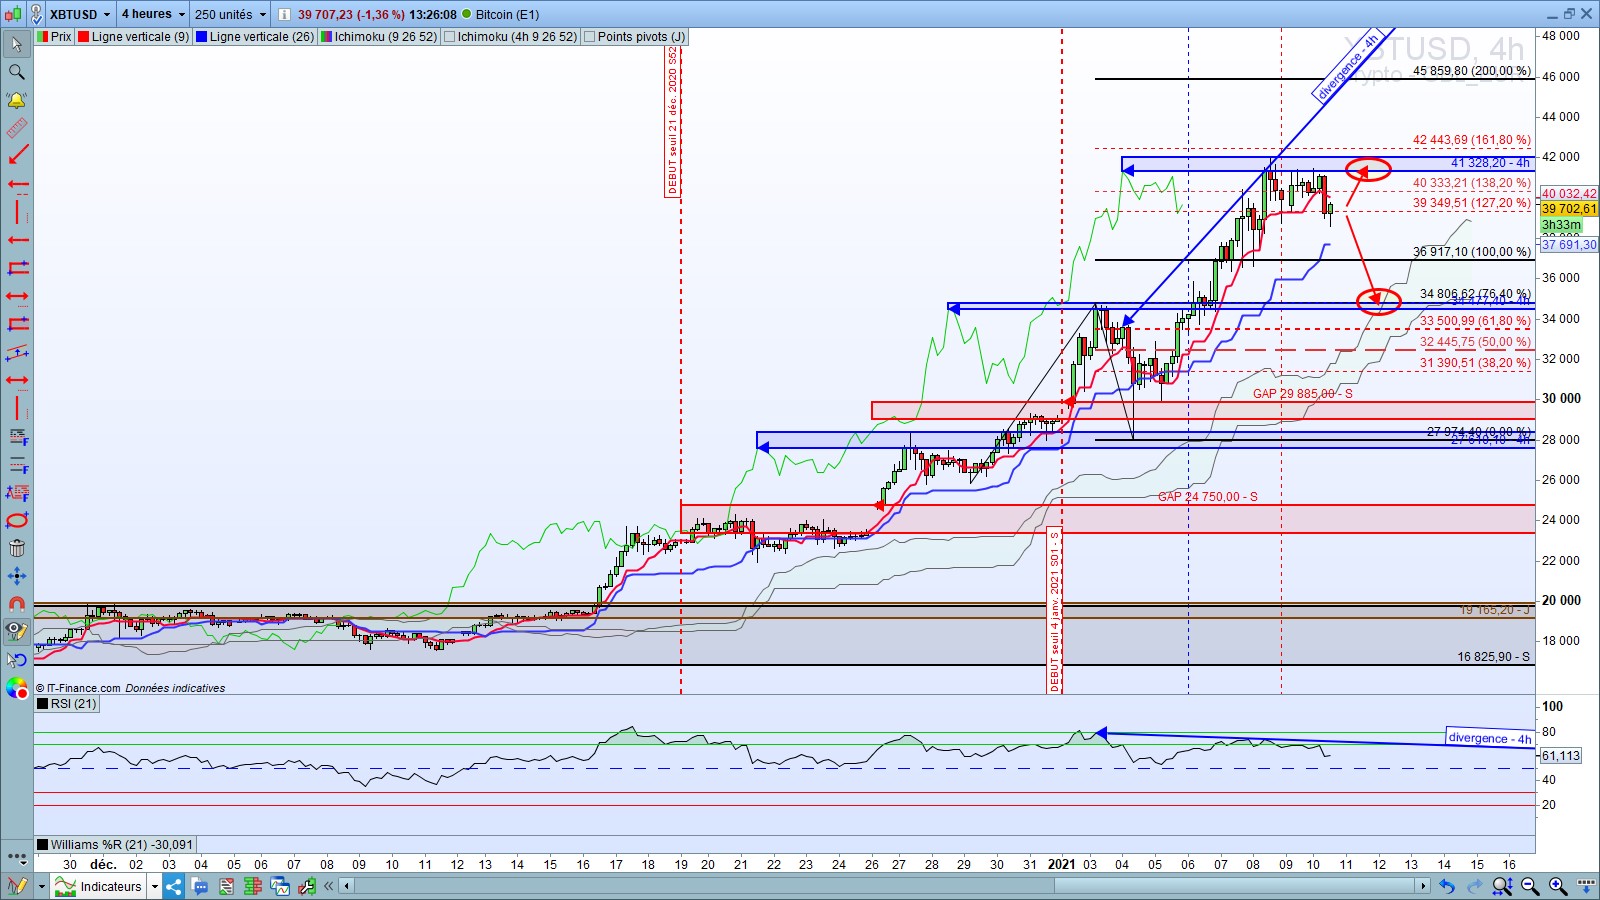The width and height of the screenshot is (1600, 900).
Task: Click the 45 859,80 (200,00 %) Fibonacci label
Action: [1471, 71]
